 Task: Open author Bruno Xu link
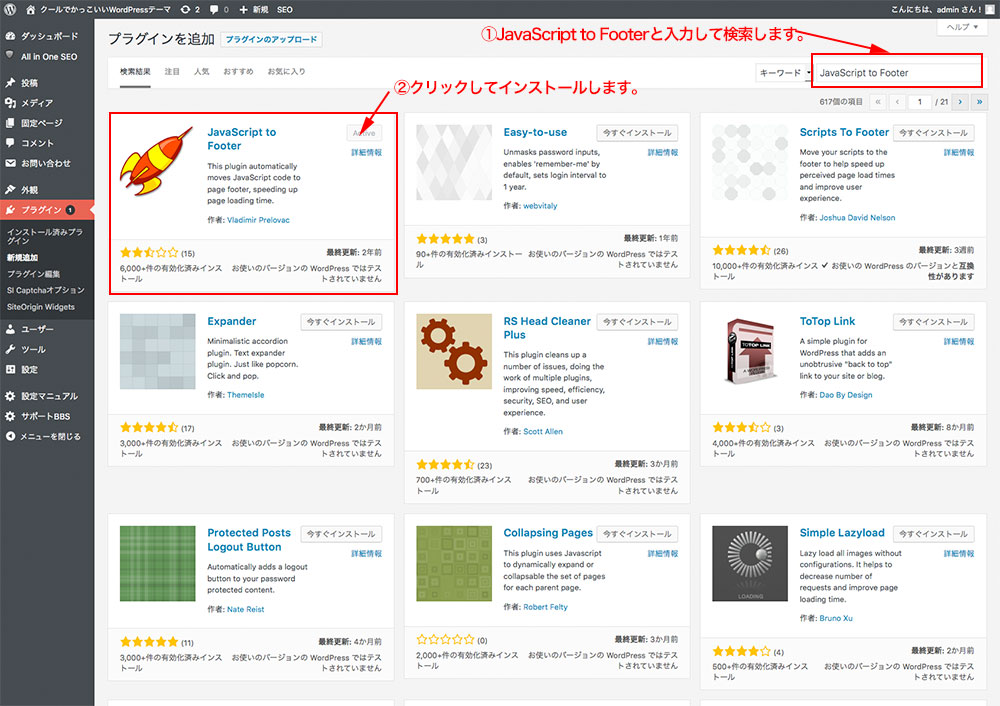836,618
